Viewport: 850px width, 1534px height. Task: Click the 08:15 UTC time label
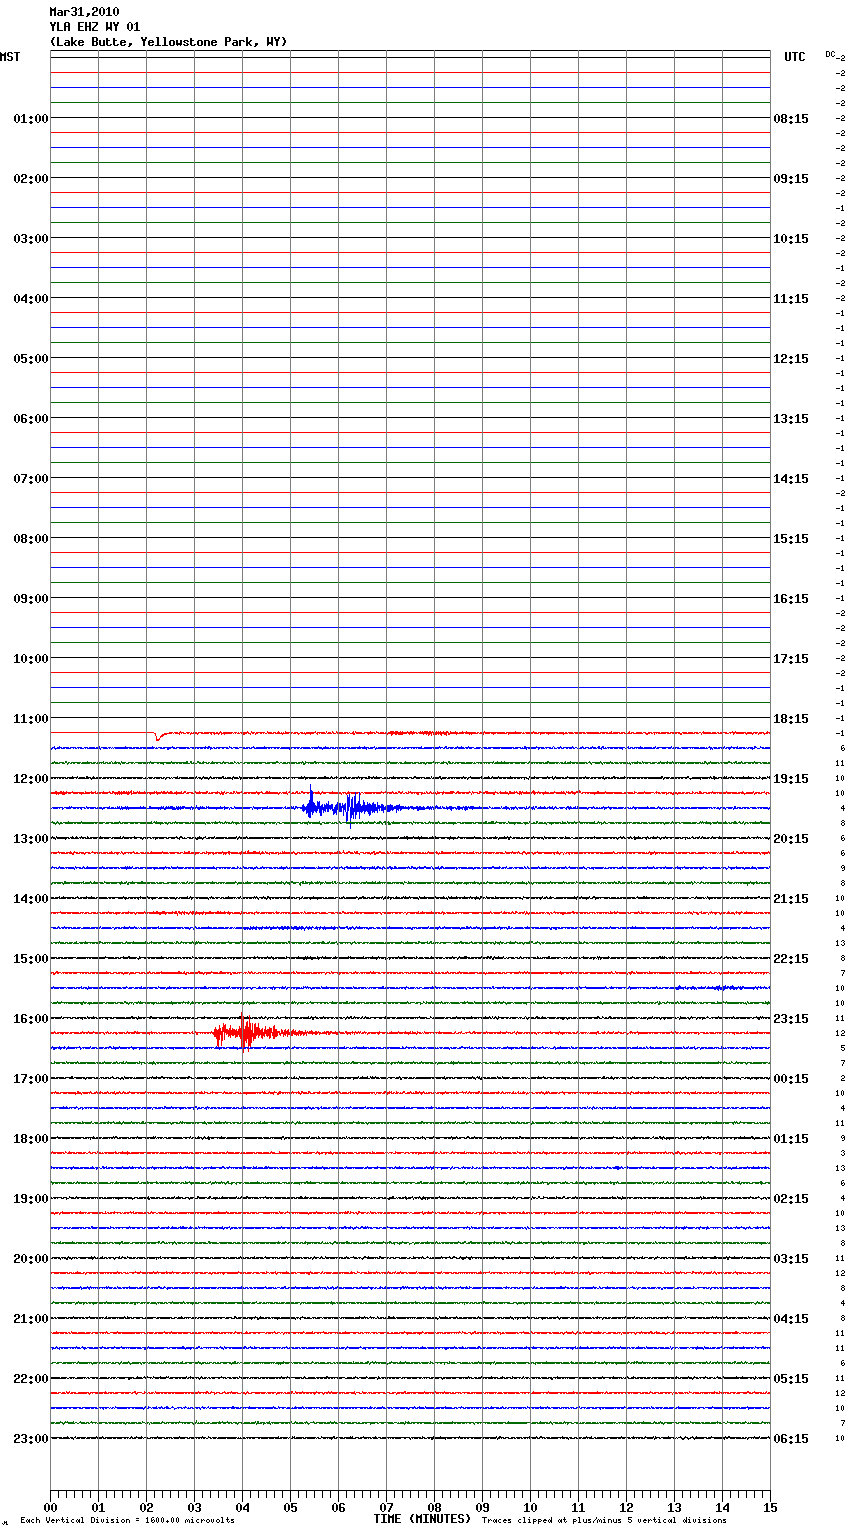click(x=791, y=118)
